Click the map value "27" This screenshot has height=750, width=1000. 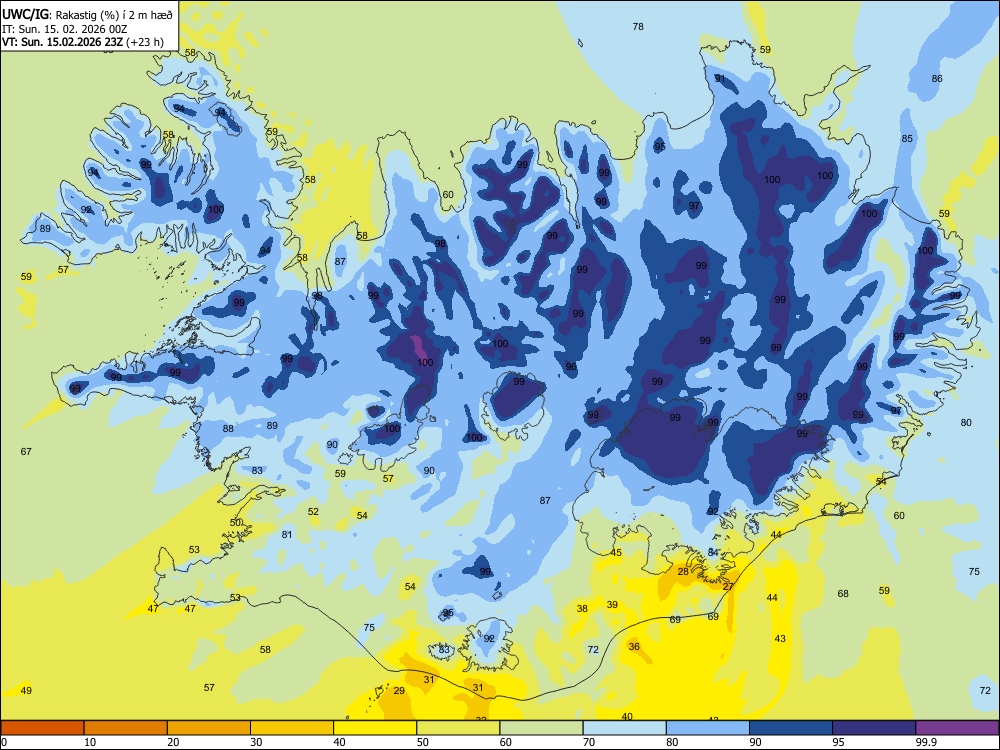pyautogui.click(x=728, y=587)
